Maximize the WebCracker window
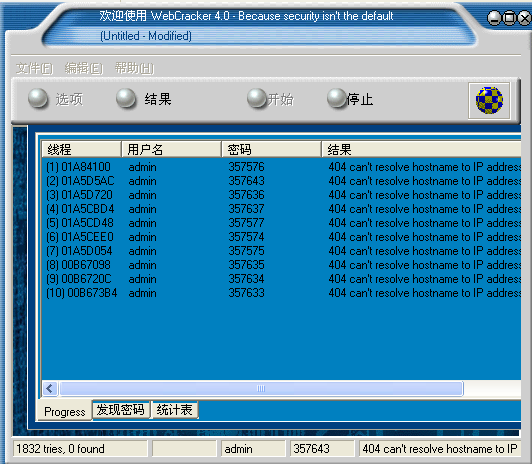532x464 pixels. coord(509,18)
